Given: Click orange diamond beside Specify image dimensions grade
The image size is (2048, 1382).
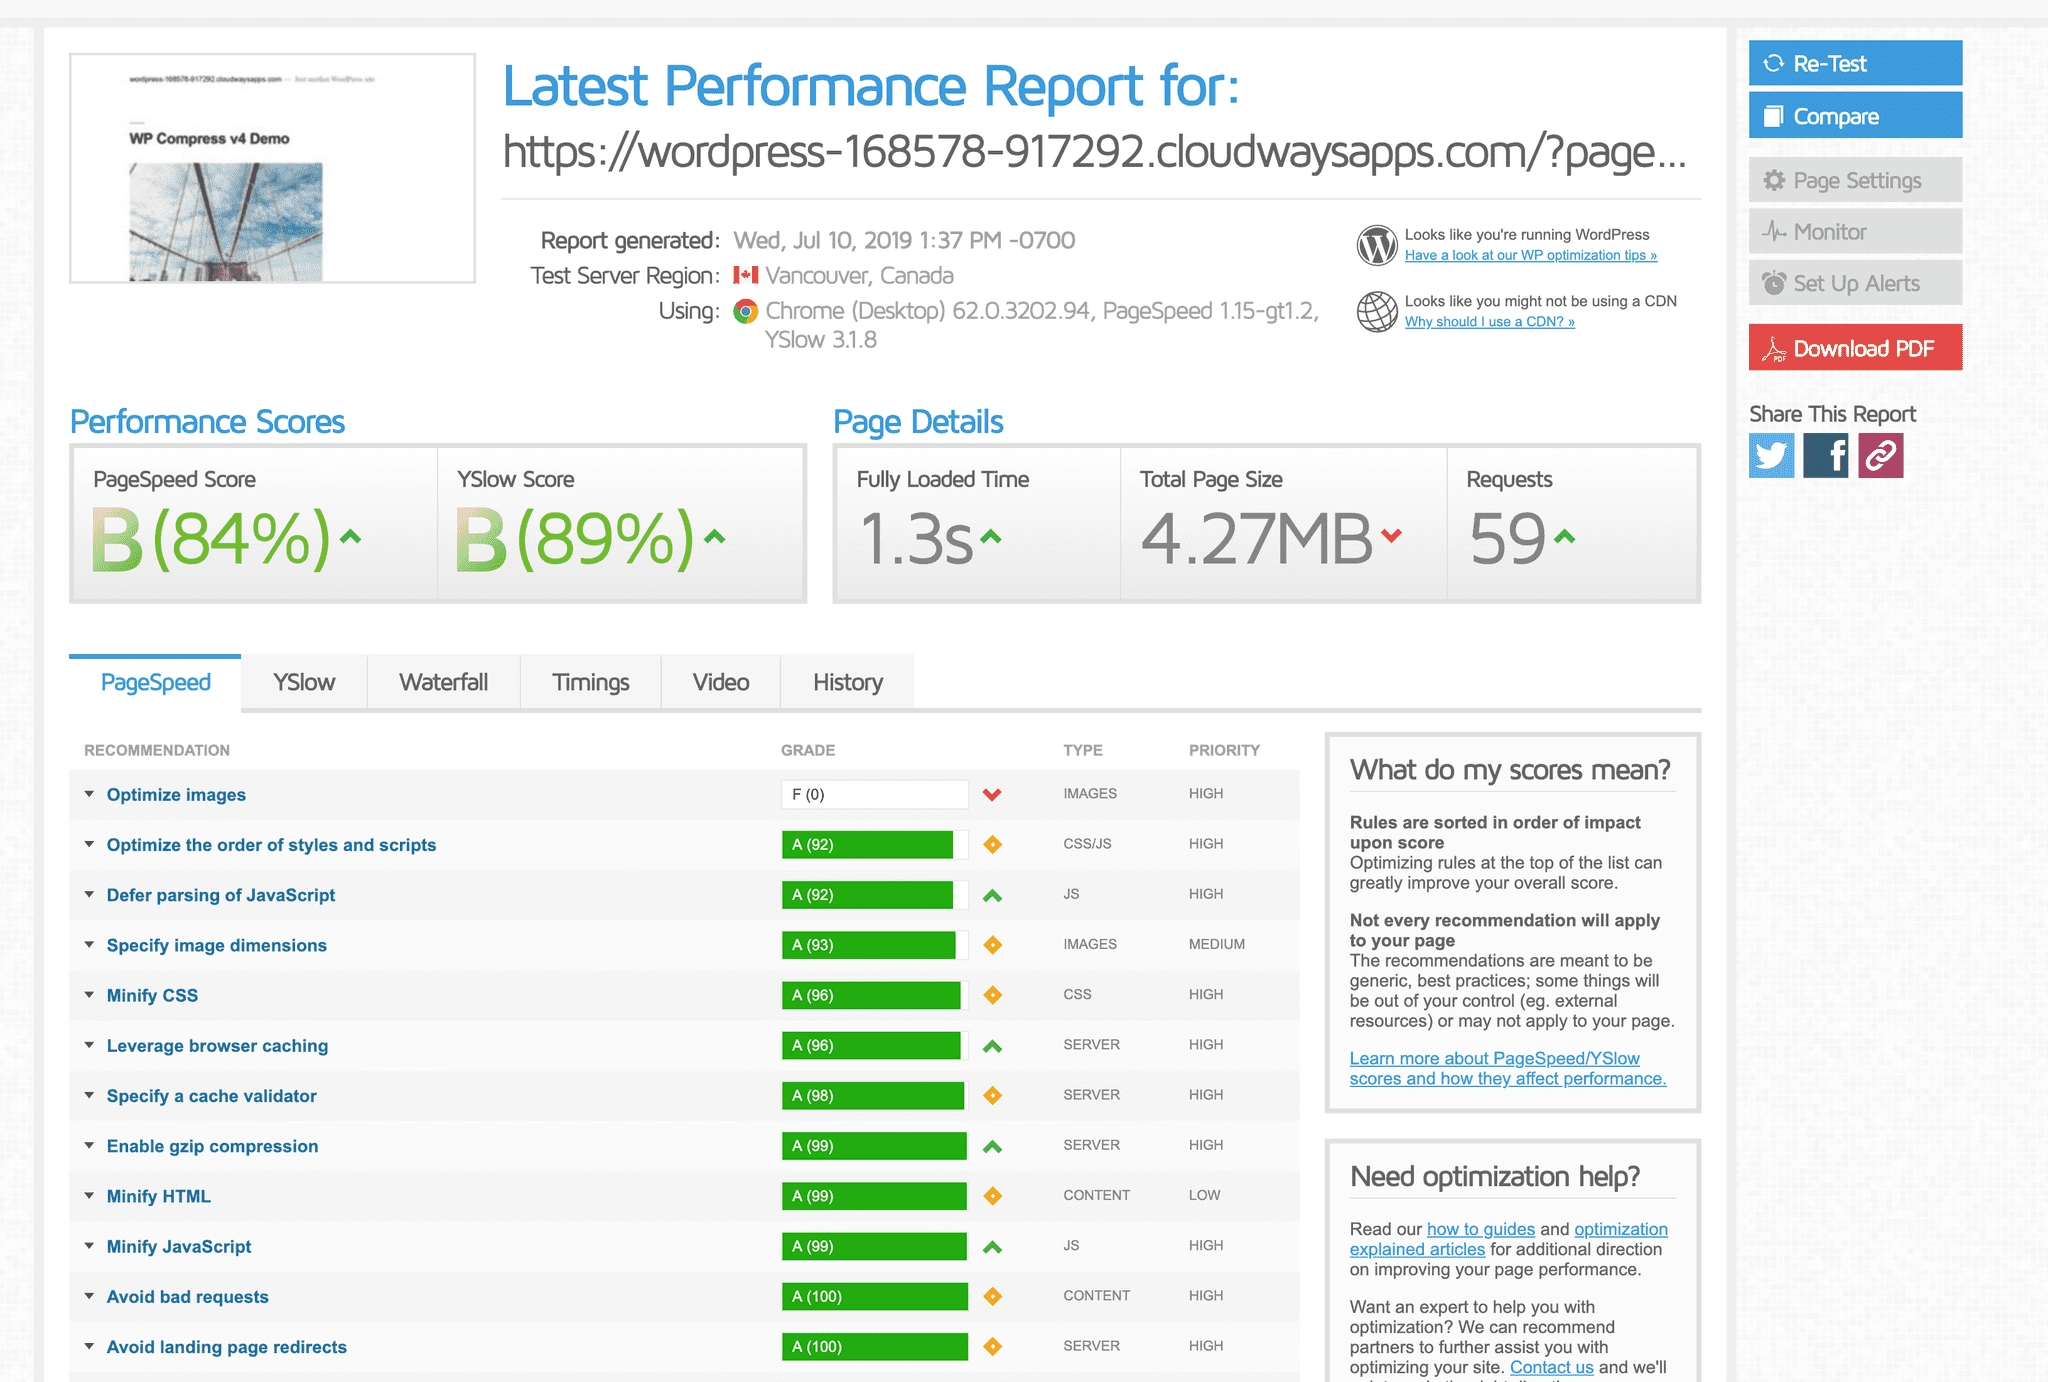Looking at the screenshot, I should pyautogui.click(x=992, y=945).
